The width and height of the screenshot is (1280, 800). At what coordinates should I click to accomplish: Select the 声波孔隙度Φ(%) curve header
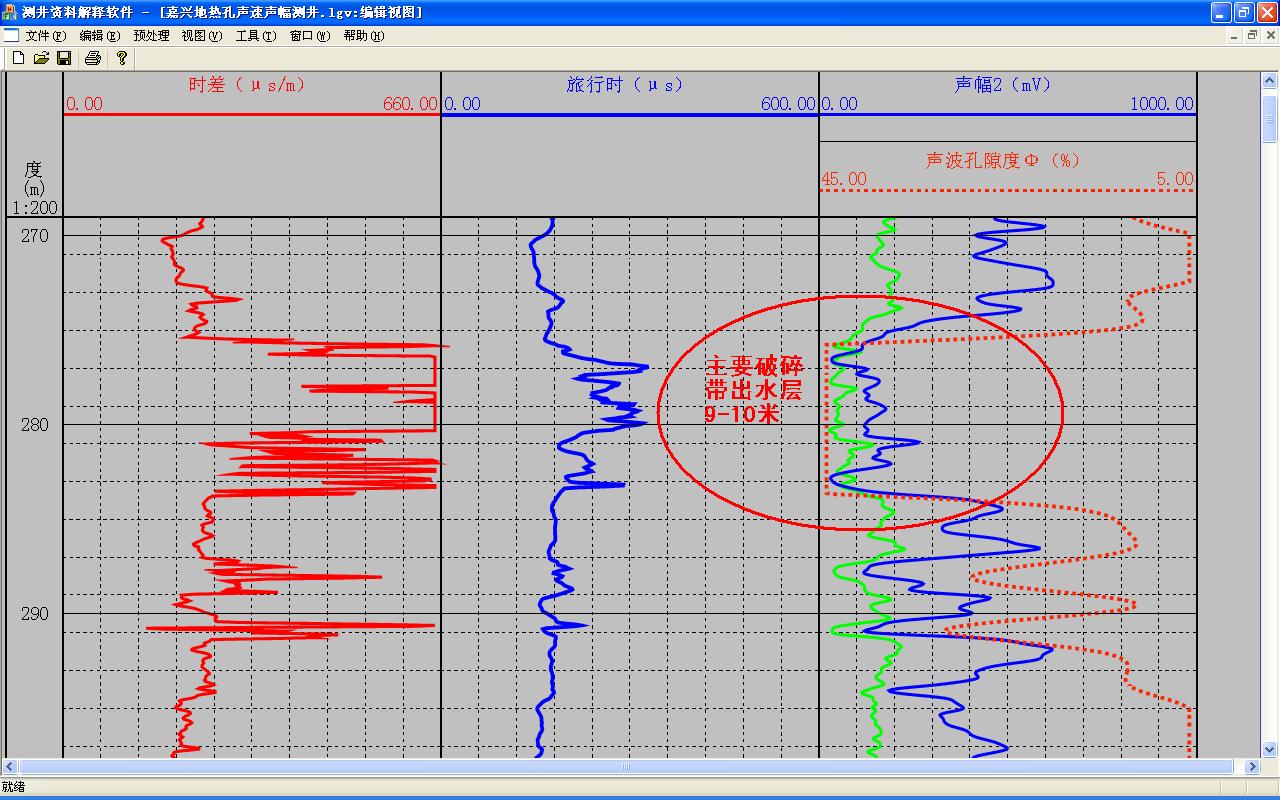[x=1003, y=160]
